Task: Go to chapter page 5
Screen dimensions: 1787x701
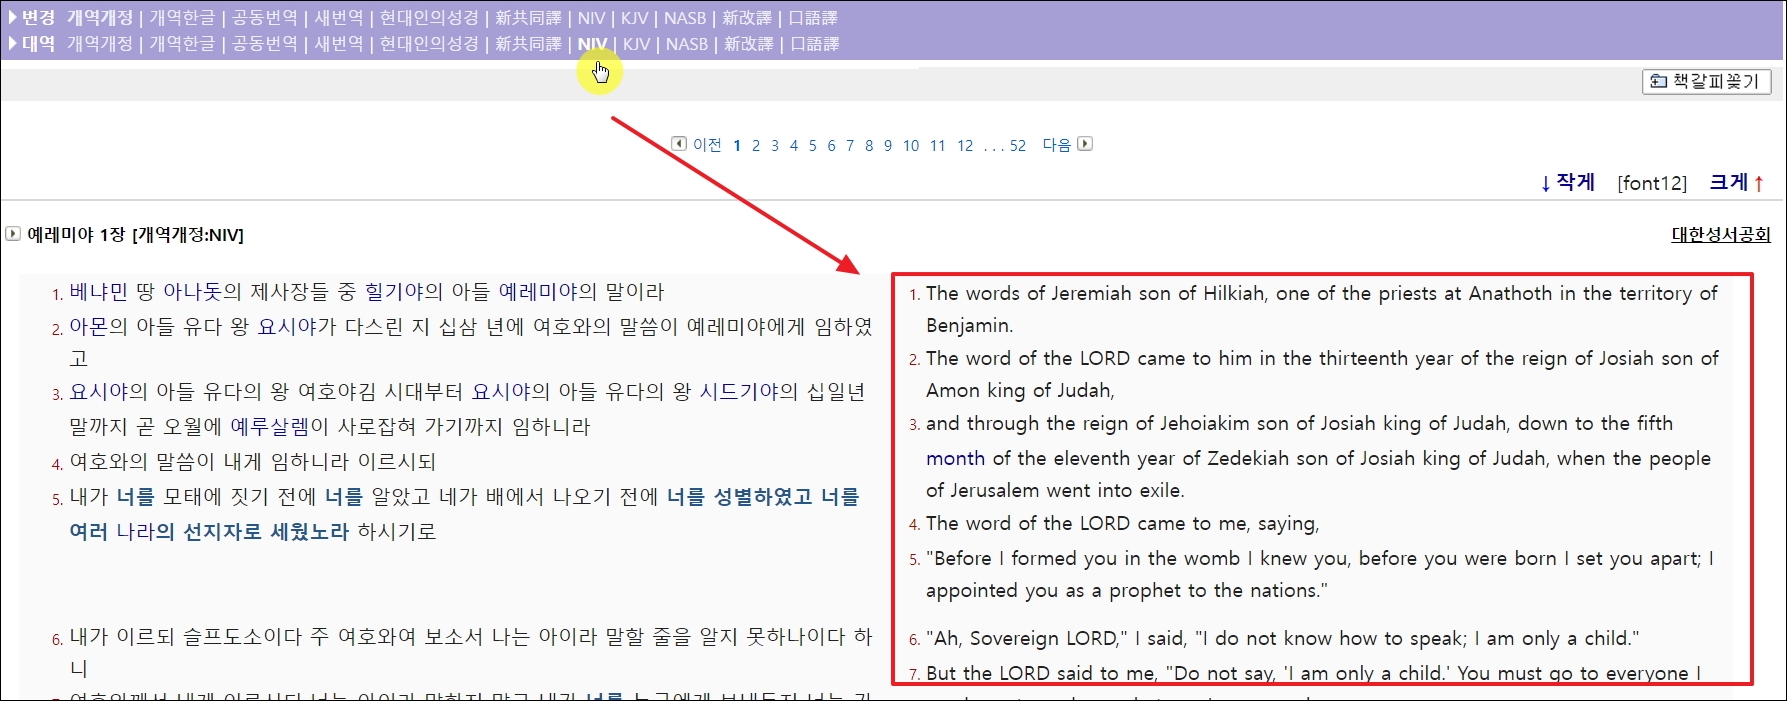Action: pos(813,146)
